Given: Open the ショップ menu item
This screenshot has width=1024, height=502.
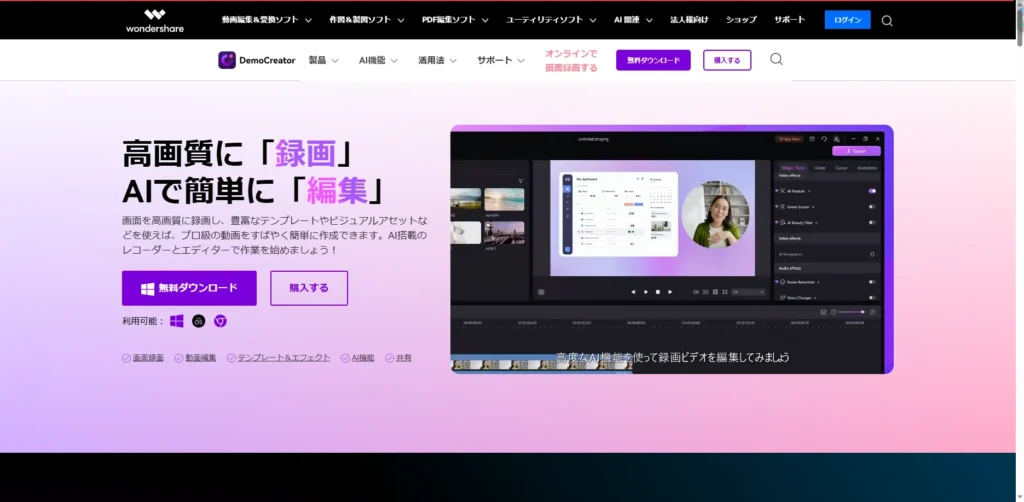Looking at the screenshot, I should click(x=741, y=20).
